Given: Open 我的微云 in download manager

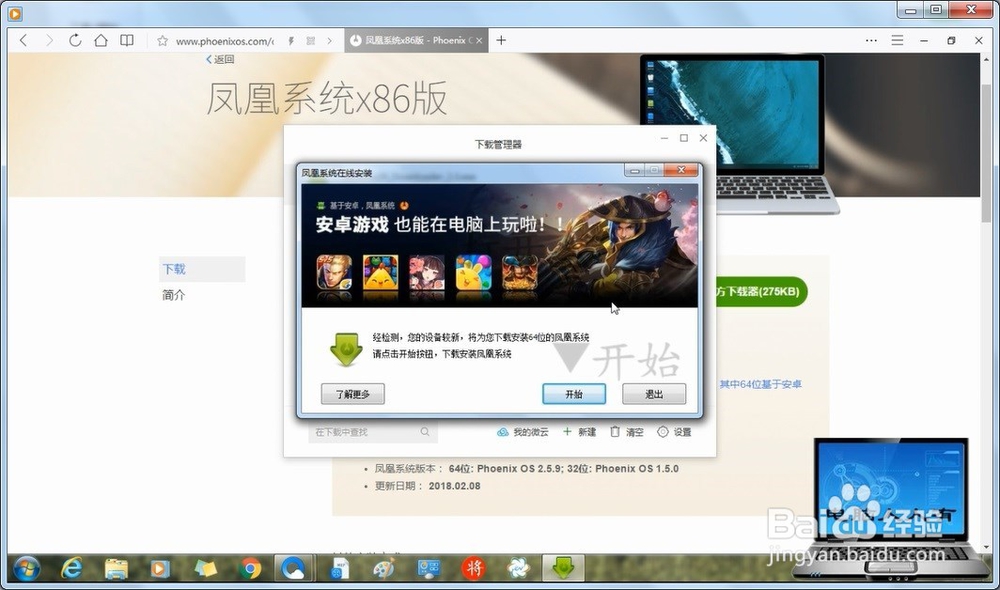Looking at the screenshot, I should (522, 432).
